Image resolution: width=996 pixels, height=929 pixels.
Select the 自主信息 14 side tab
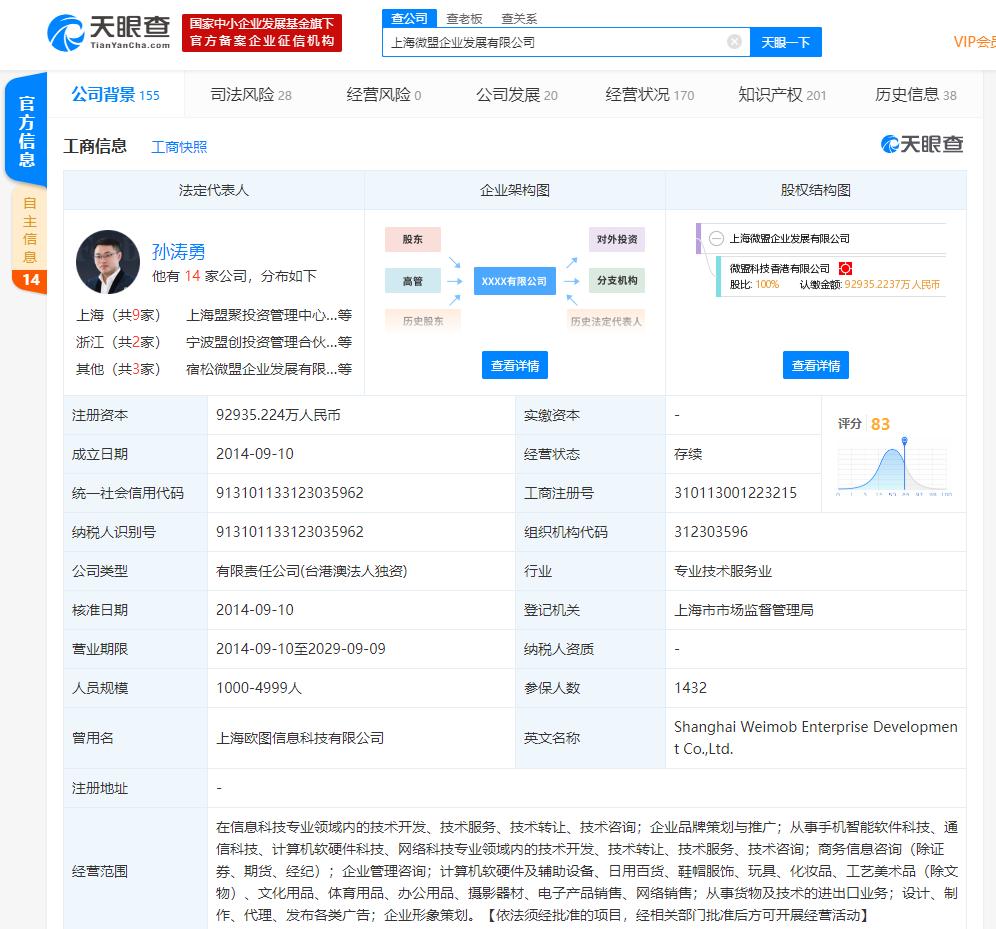tap(29, 241)
